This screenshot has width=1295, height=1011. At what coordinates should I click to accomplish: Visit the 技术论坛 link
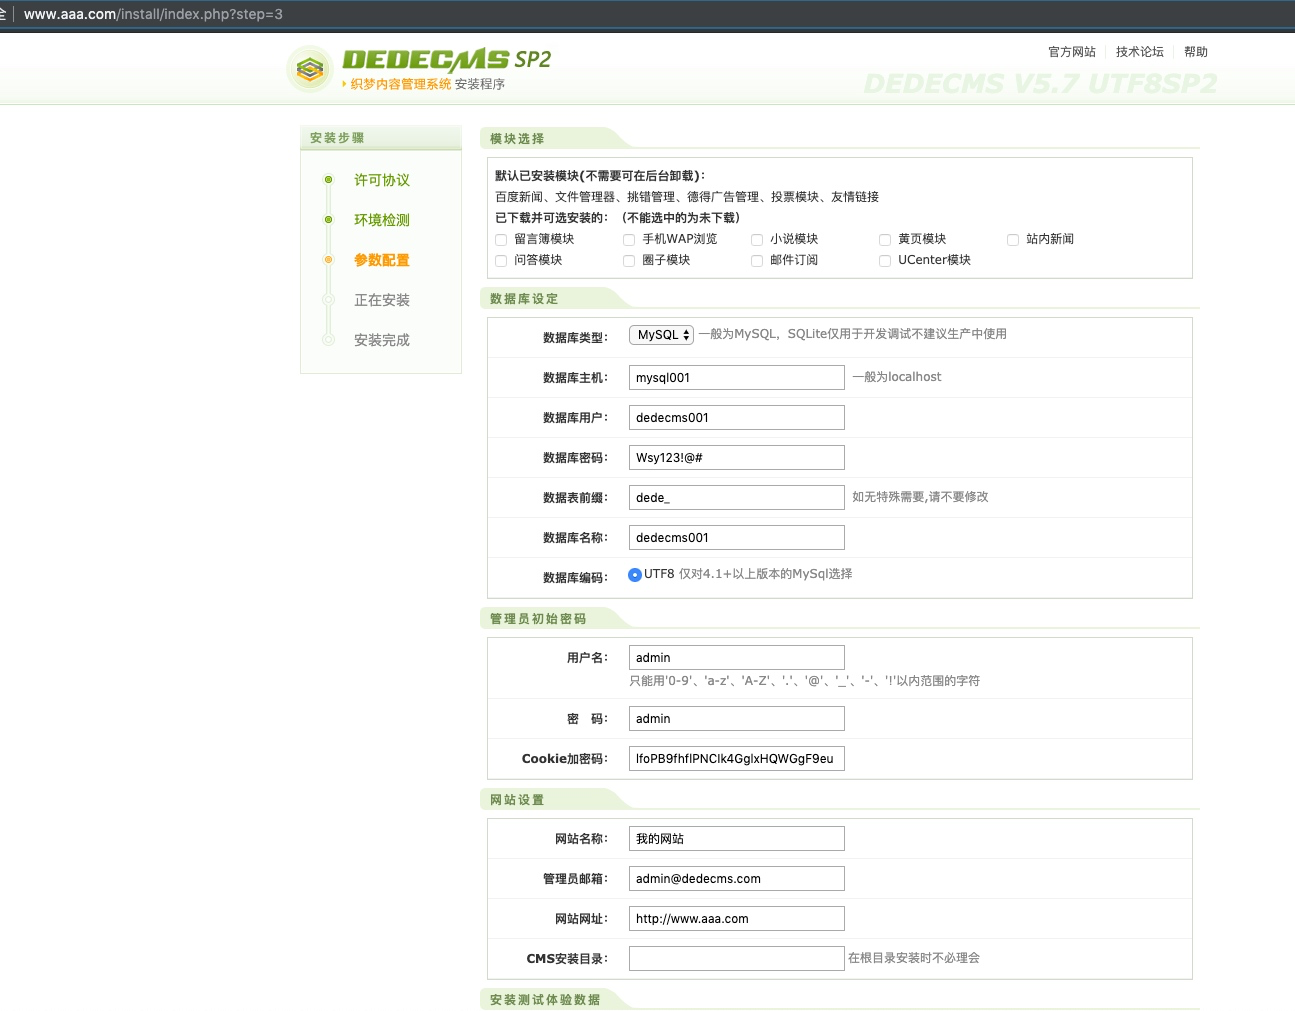click(x=1140, y=52)
